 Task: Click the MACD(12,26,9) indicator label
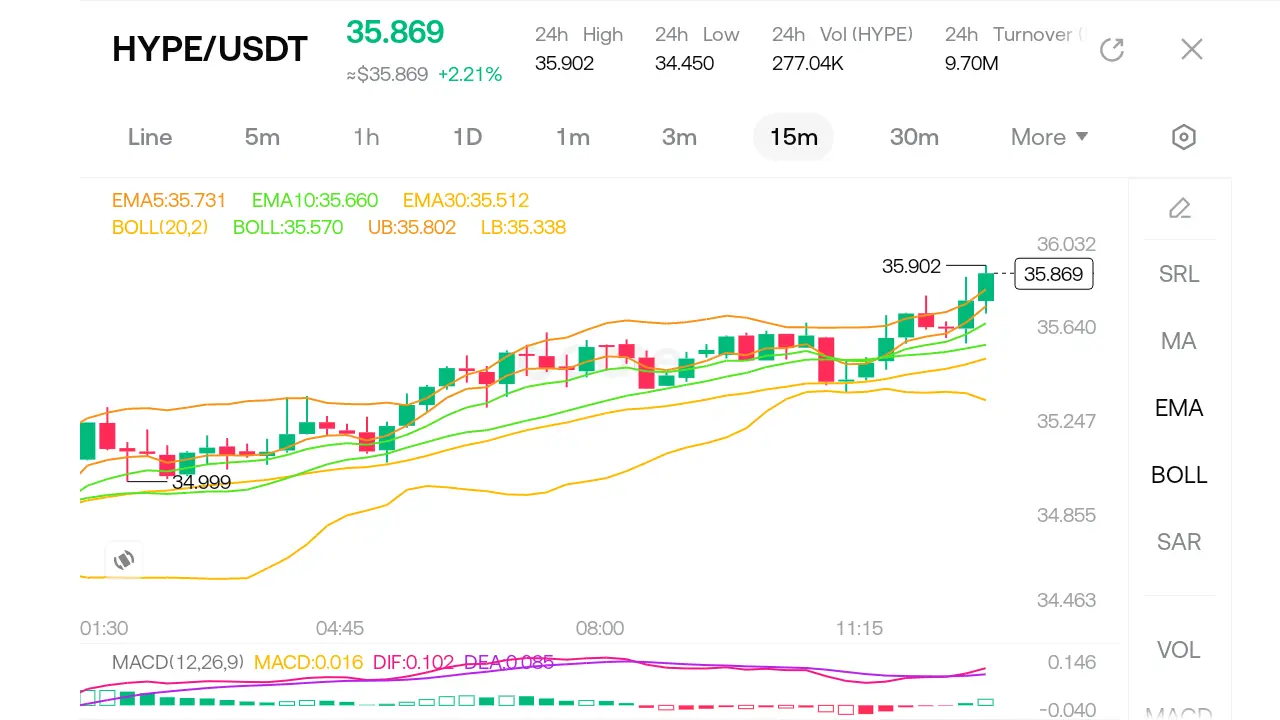coord(178,662)
